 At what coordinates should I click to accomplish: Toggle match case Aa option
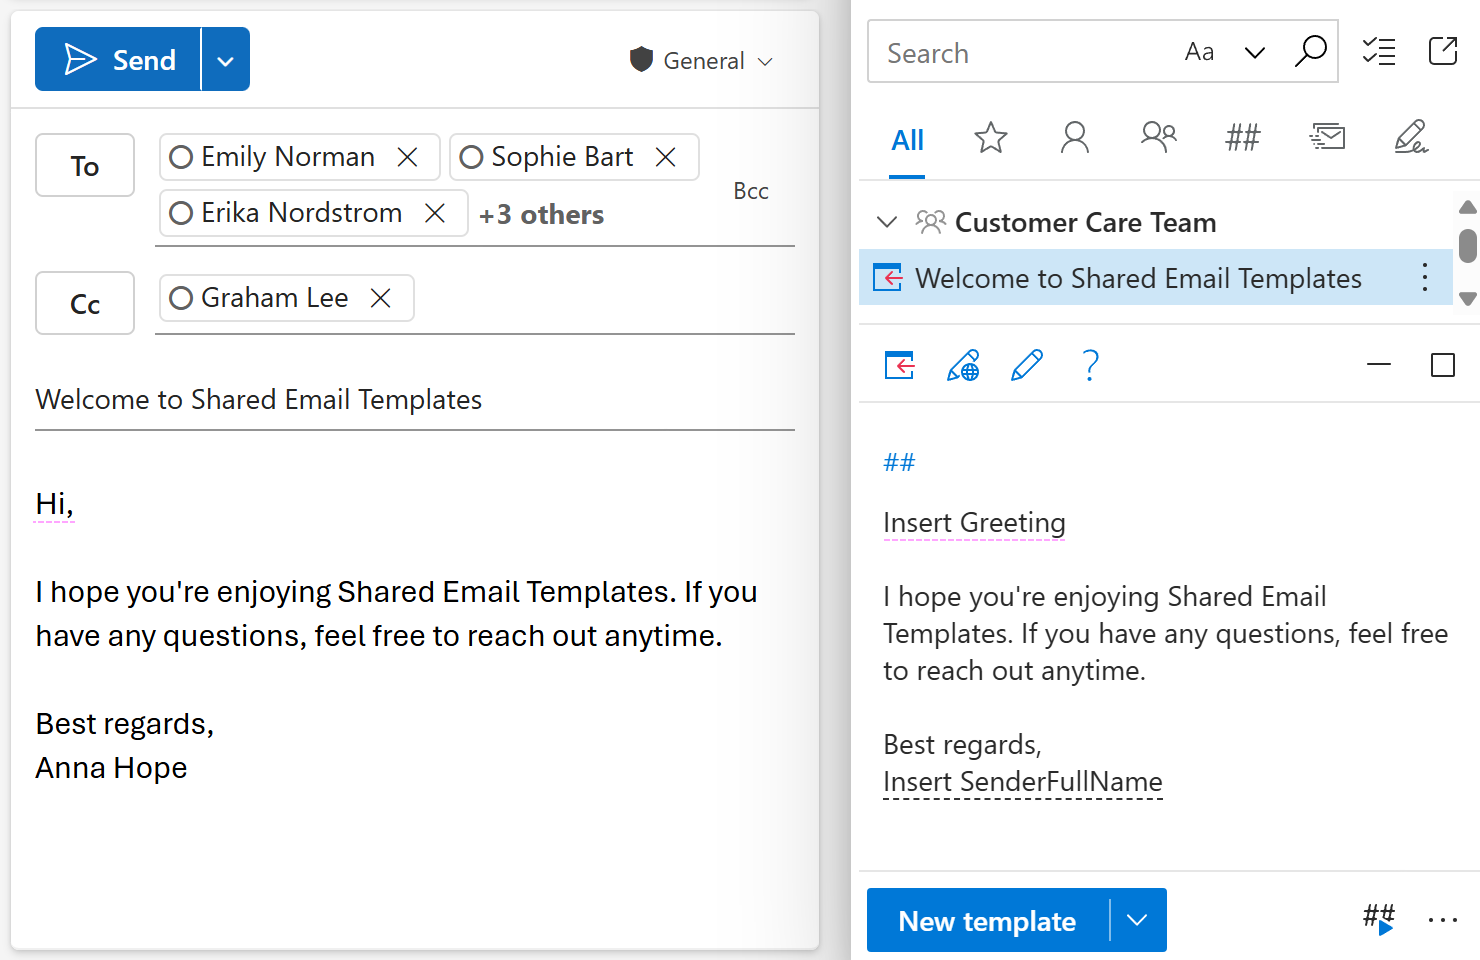click(x=1199, y=52)
